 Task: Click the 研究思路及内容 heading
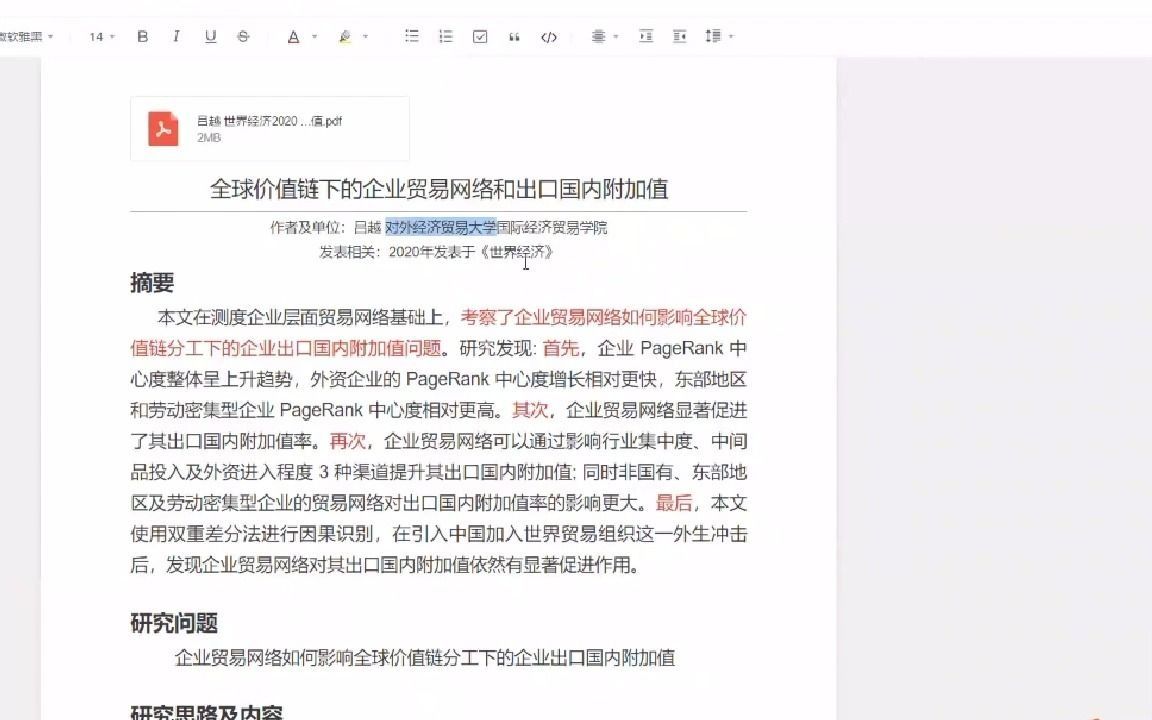pyautogui.click(x=206, y=713)
